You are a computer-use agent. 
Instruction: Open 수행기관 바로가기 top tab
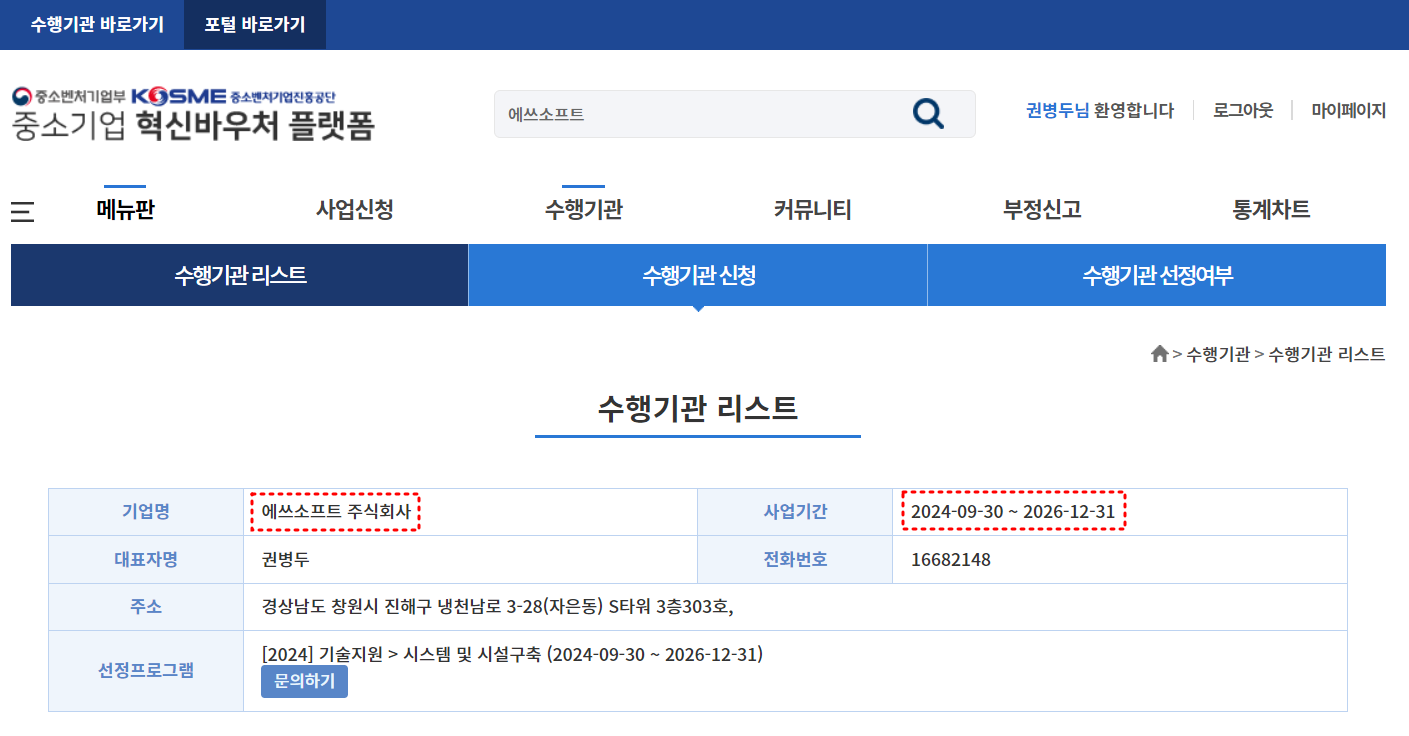97,25
